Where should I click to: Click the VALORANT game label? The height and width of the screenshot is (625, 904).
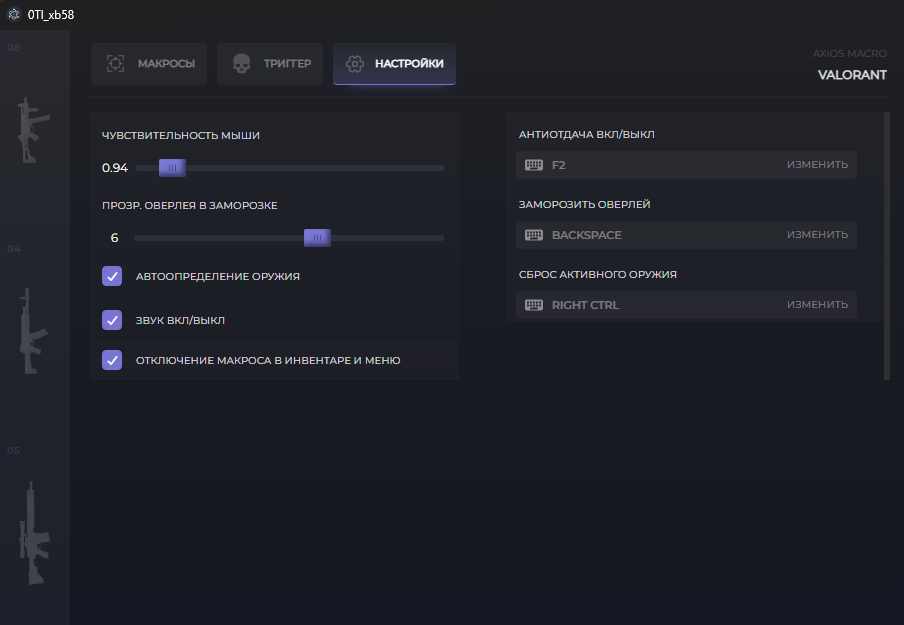pos(852,75)
